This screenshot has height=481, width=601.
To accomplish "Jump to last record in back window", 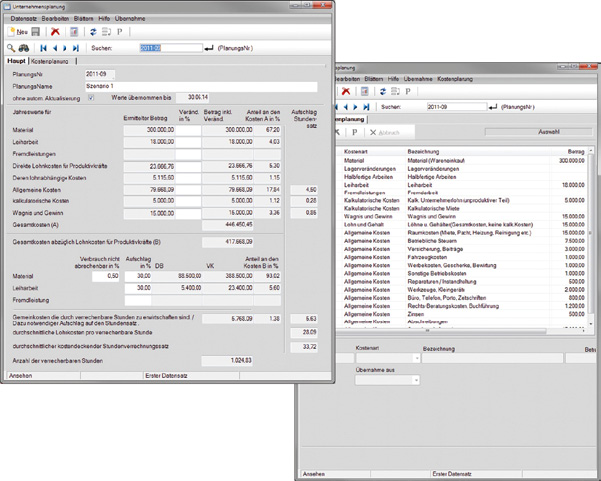I will (x=366, y=107).
